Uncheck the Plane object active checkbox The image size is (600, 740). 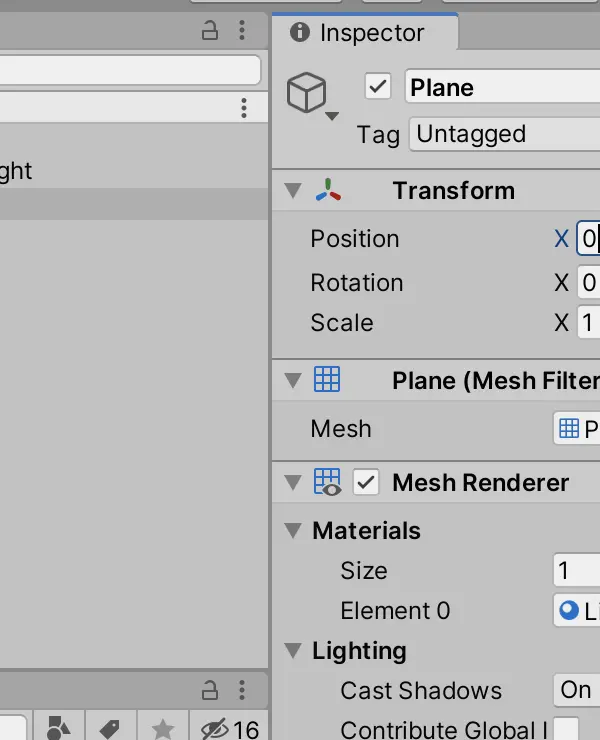tap(378, 86)
